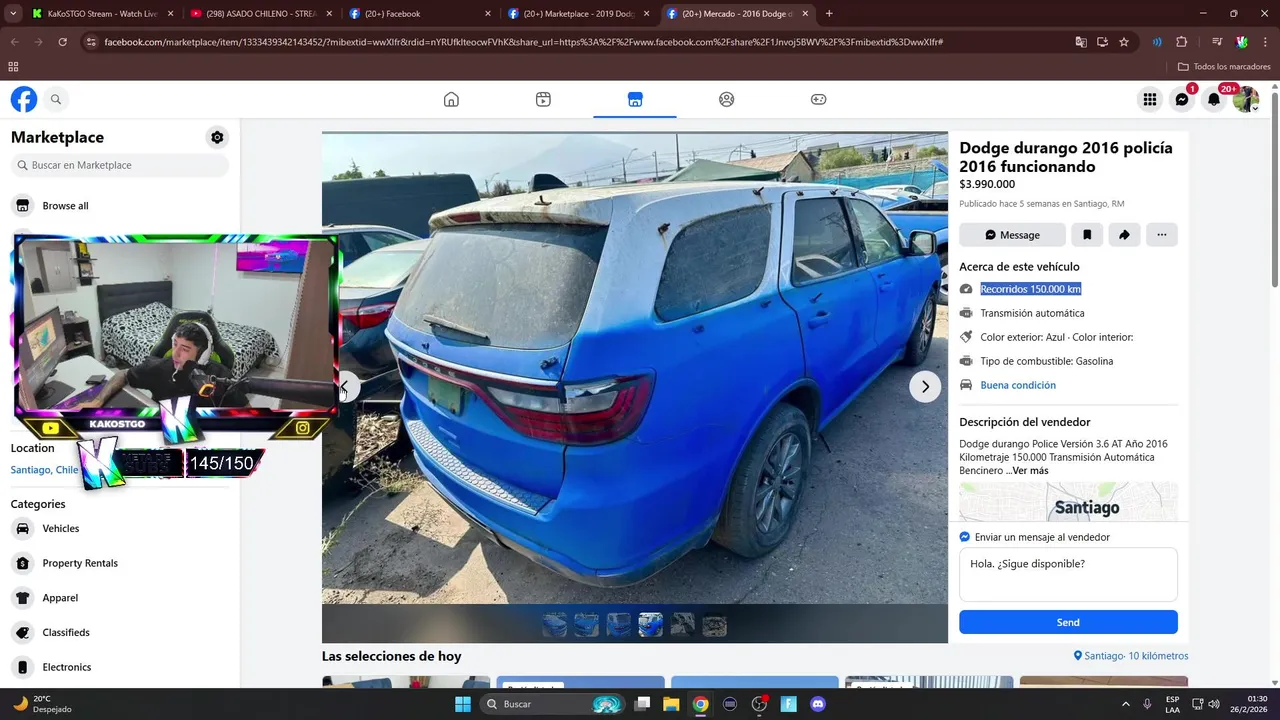Open Classifieds category
The width and height of the screenshot is (1280, 720).
pyautogui.click(x=120, y=633)
